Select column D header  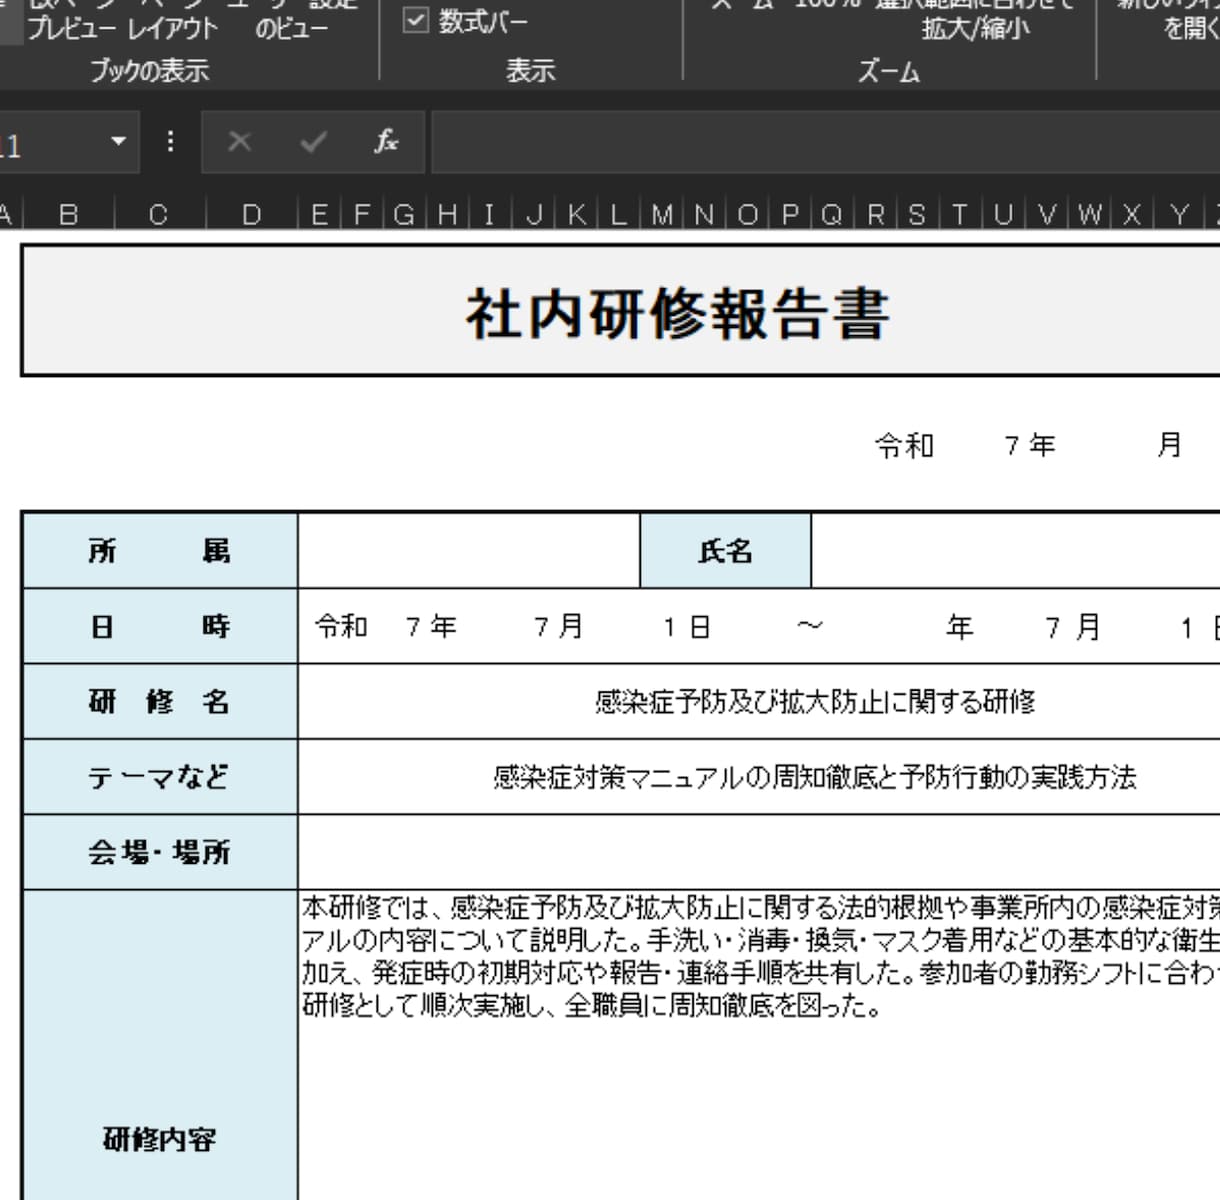click(251, 214)
